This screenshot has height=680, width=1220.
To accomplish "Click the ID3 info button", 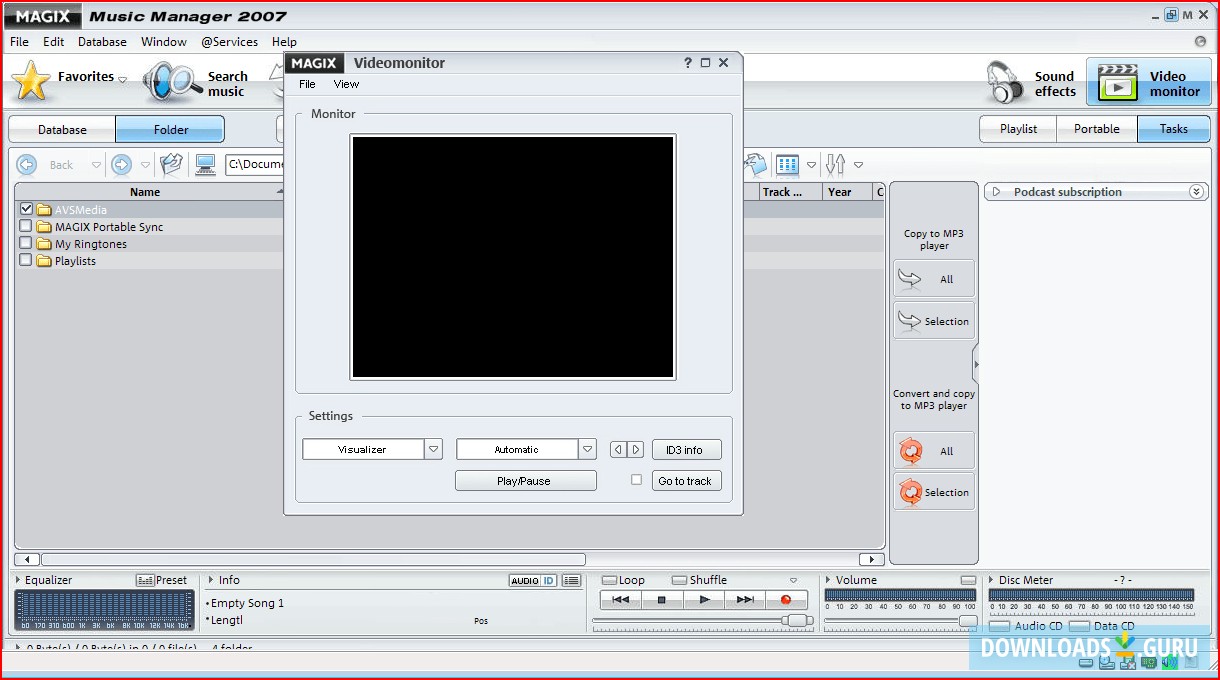I will 686,448.
